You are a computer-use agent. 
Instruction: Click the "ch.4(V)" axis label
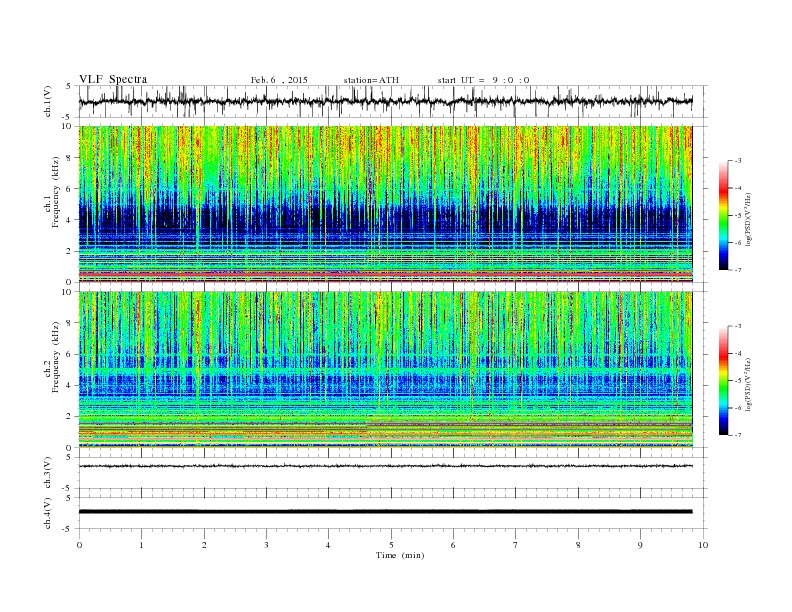pos(48,513)
